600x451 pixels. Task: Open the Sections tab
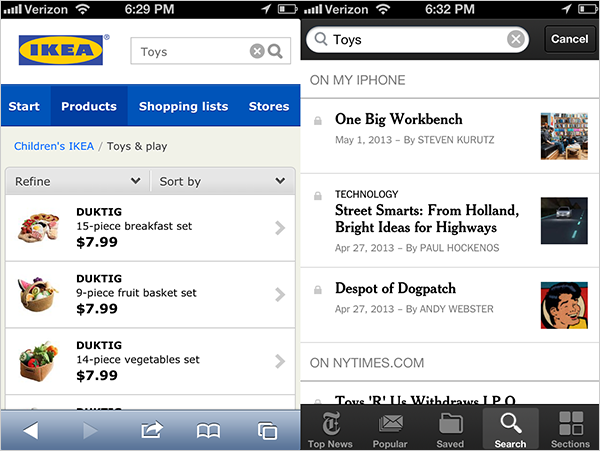point(570,429)
